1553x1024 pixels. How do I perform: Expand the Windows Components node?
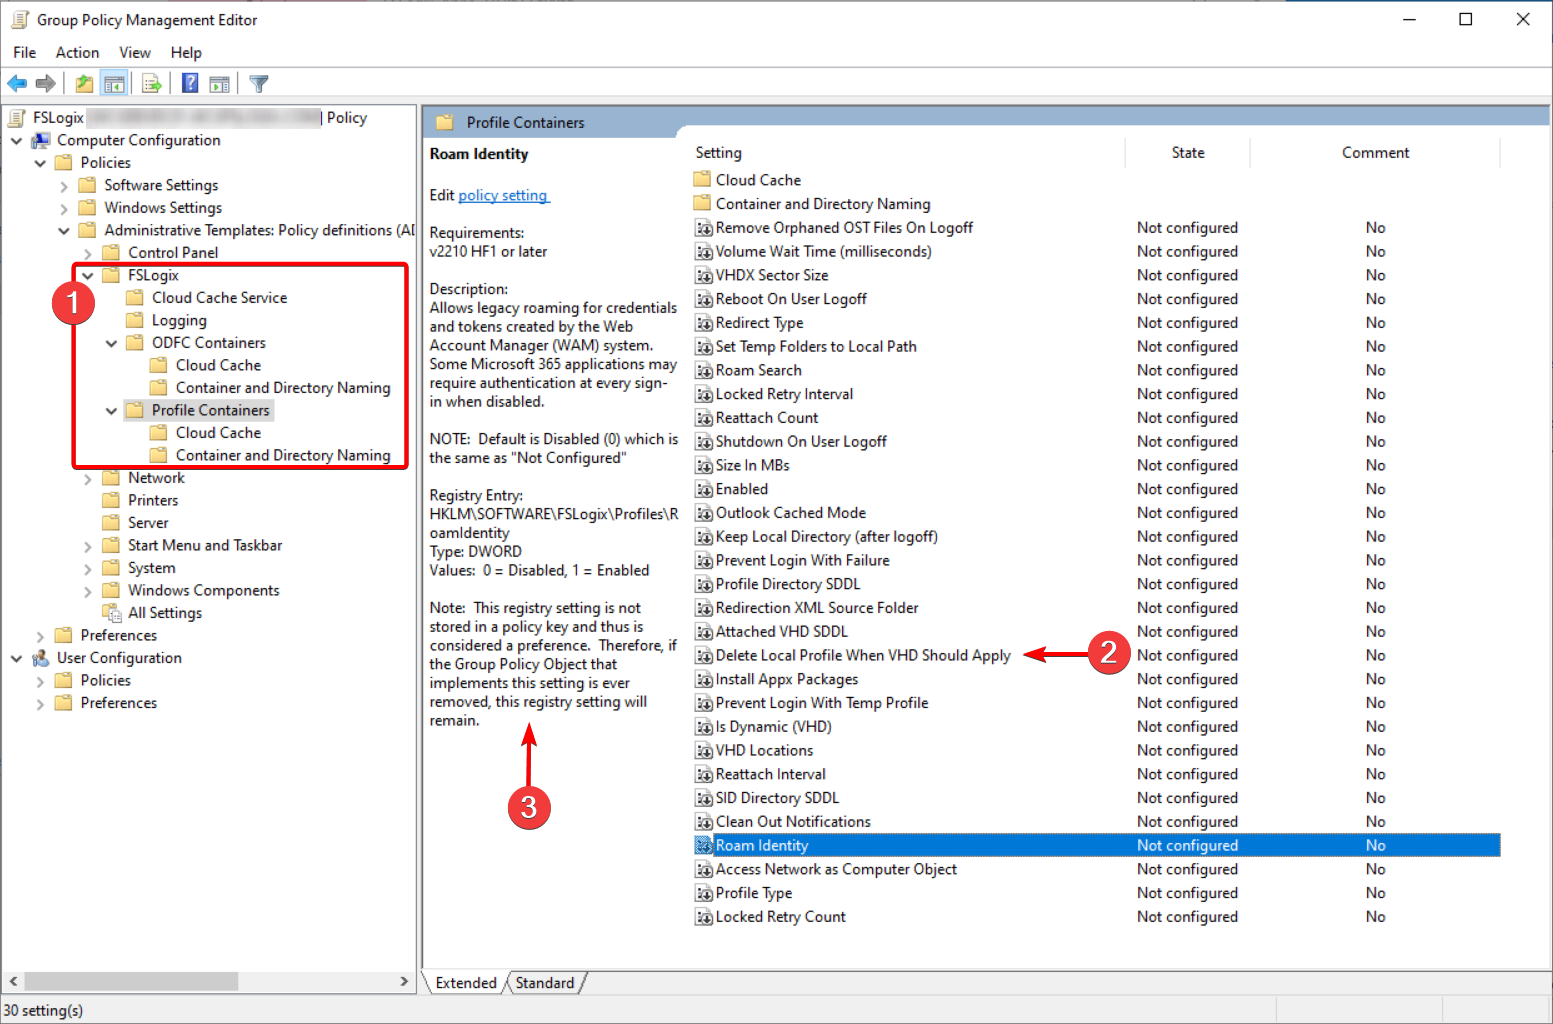pyautogui.click(x=88, y=591)
